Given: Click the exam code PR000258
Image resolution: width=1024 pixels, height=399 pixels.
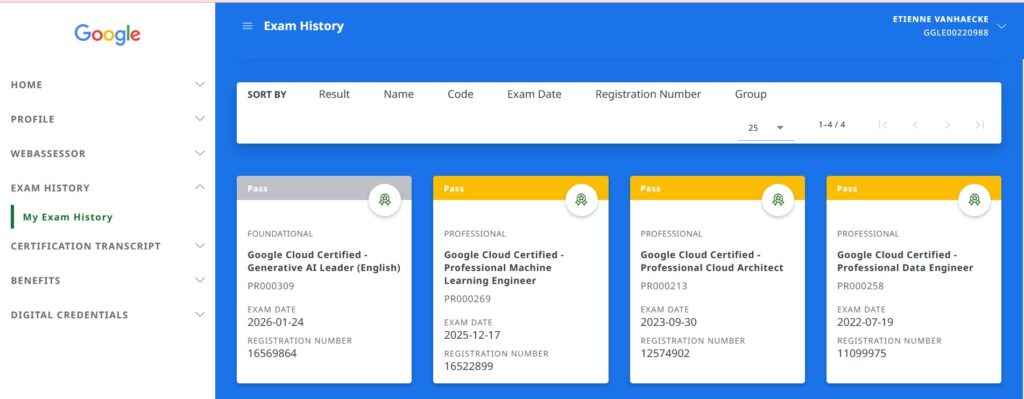Looking at the screenshot, I should [x=861, y=286].
